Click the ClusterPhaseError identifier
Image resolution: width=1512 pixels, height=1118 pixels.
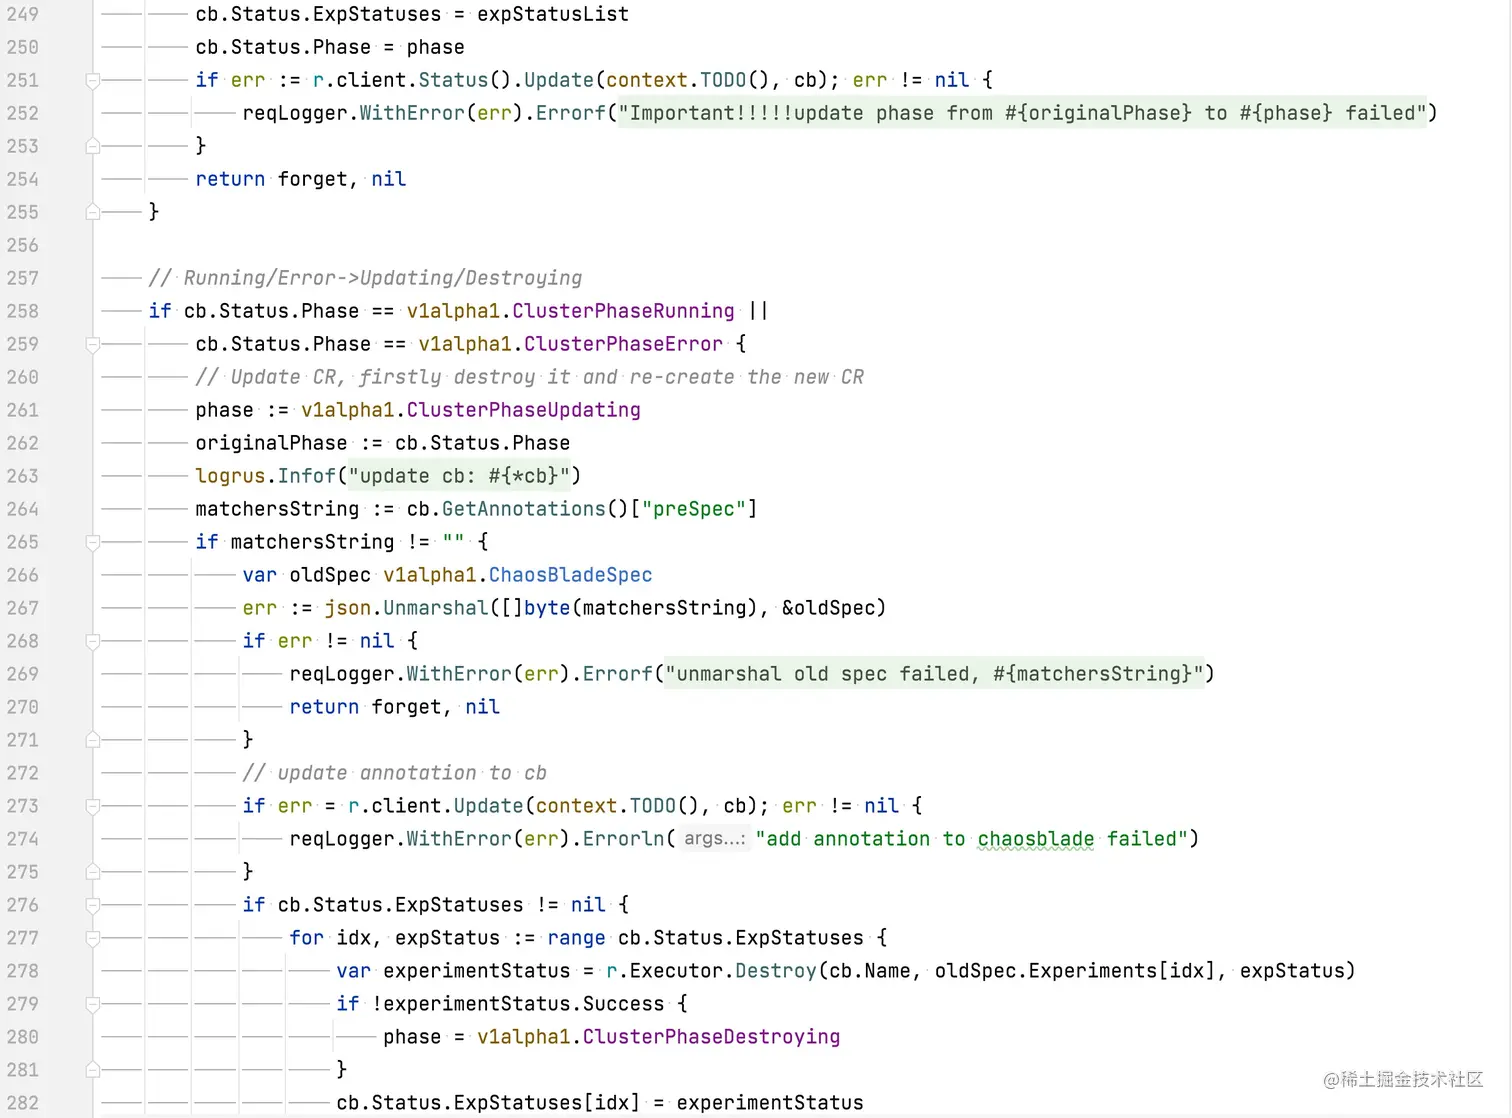623,344
